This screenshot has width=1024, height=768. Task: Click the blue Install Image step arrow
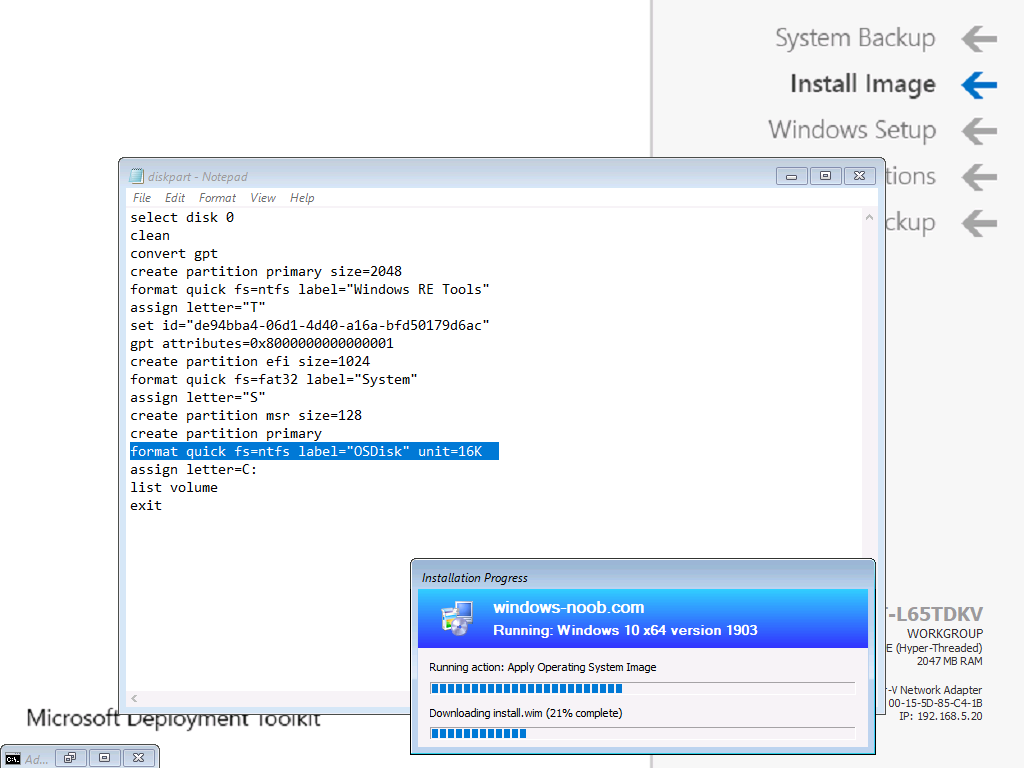point(979,85)
